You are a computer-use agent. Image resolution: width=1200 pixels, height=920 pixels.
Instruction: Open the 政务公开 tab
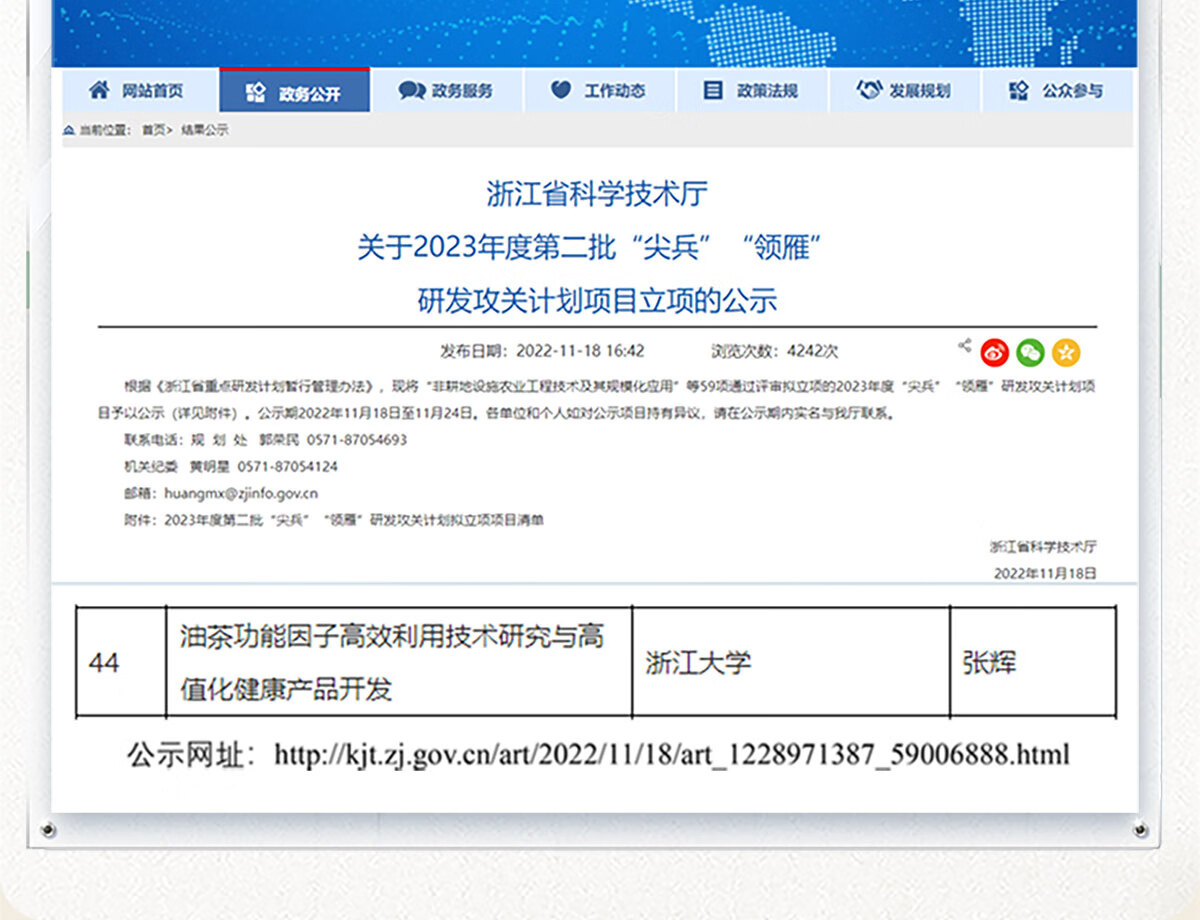point(294,93)
